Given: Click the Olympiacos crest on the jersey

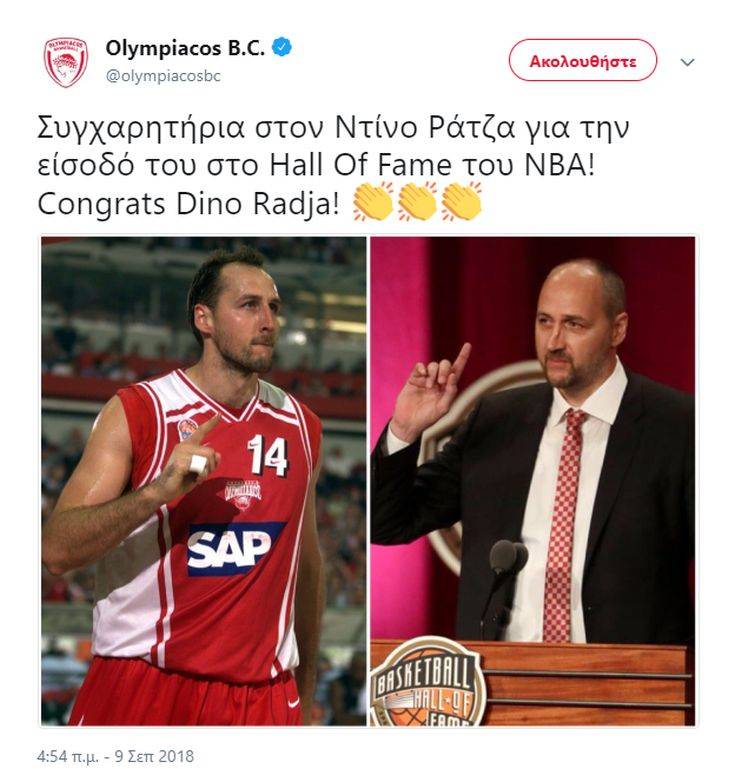Looking at the screenshot, I should point(243,495).
